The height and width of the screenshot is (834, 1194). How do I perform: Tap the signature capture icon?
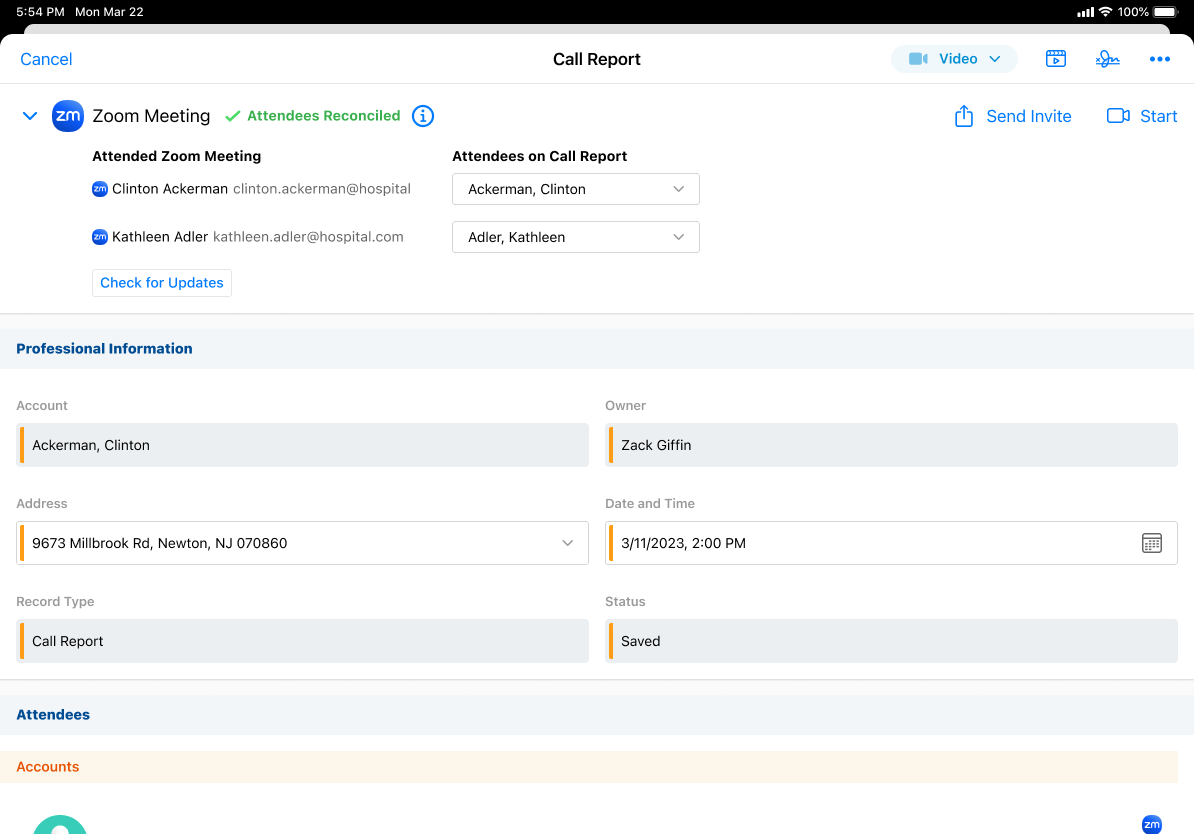(1107, 59)
